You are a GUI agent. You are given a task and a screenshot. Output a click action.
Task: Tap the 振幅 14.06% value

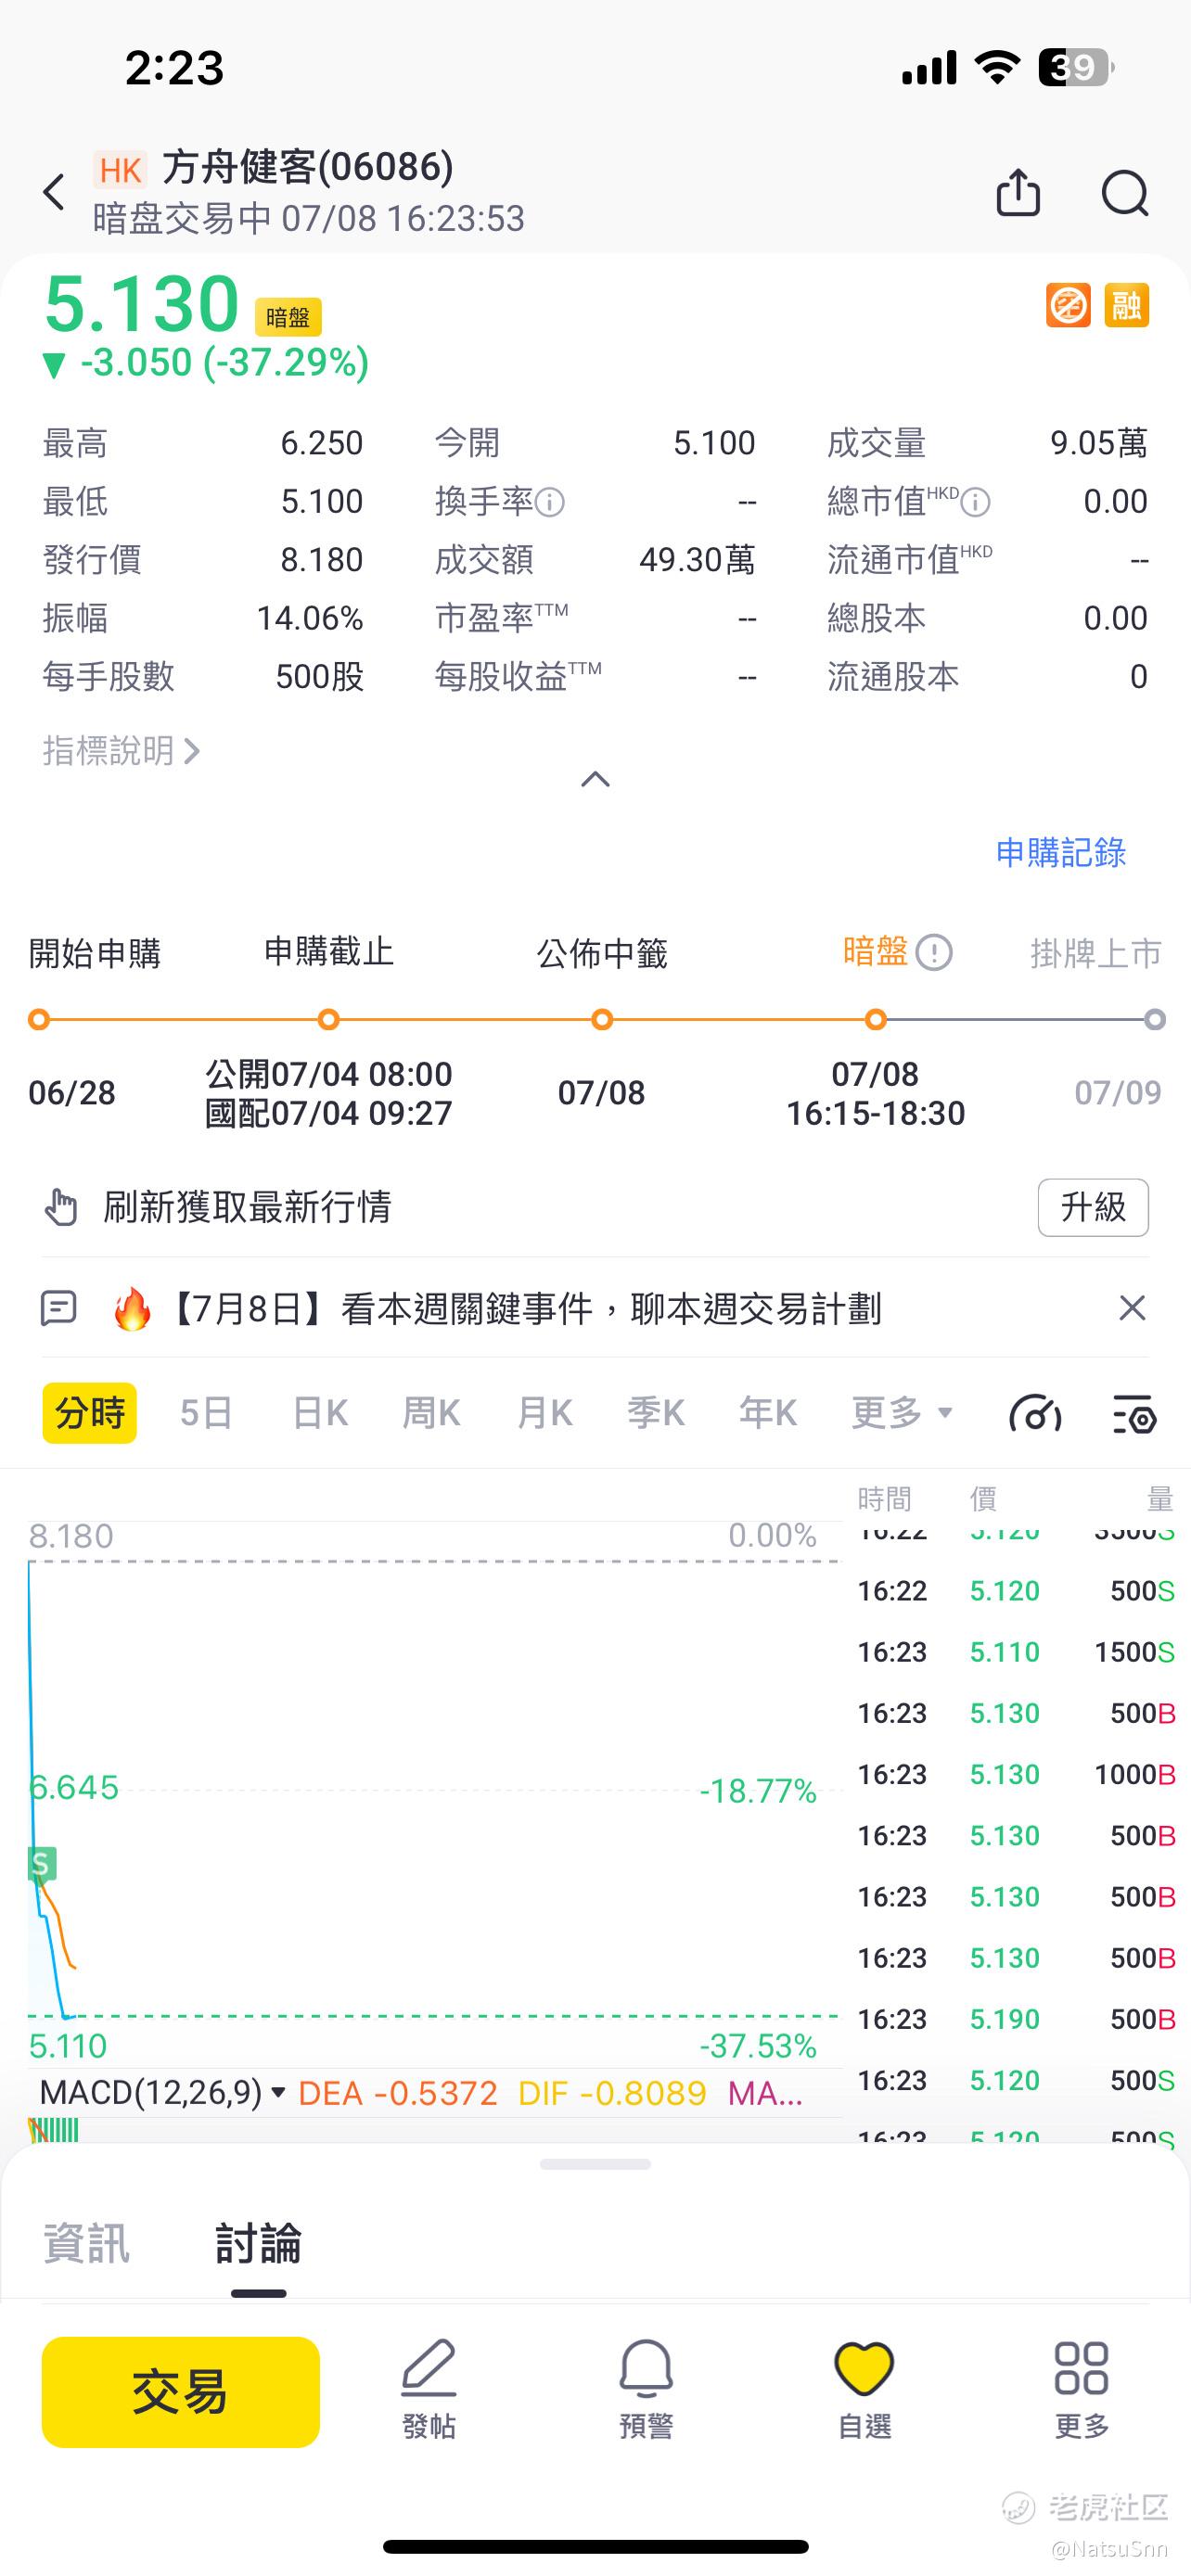(x=309, y=618)
